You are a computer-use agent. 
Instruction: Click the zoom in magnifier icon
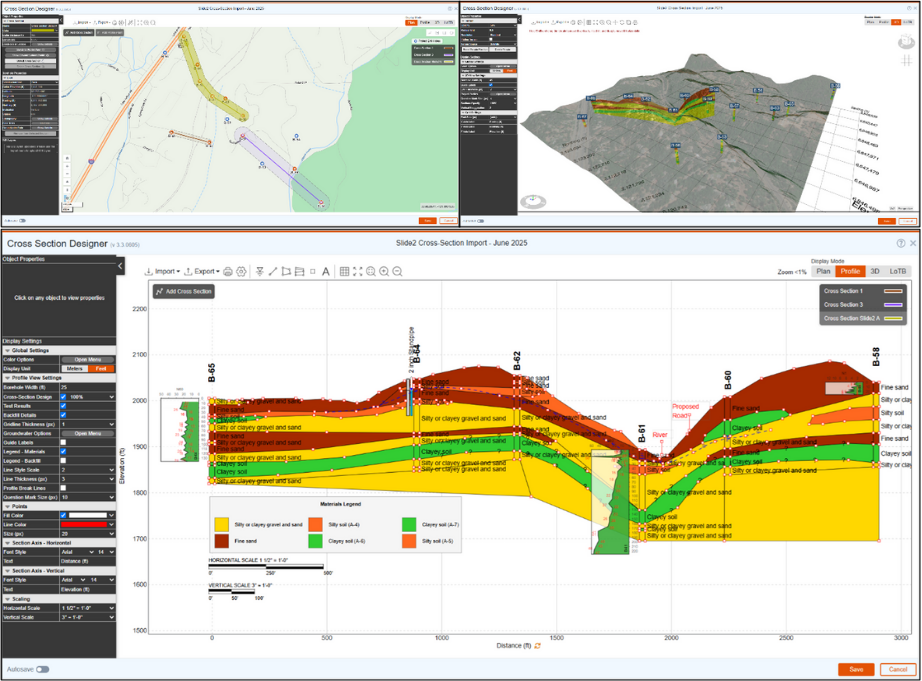click(x=384, y=272)
